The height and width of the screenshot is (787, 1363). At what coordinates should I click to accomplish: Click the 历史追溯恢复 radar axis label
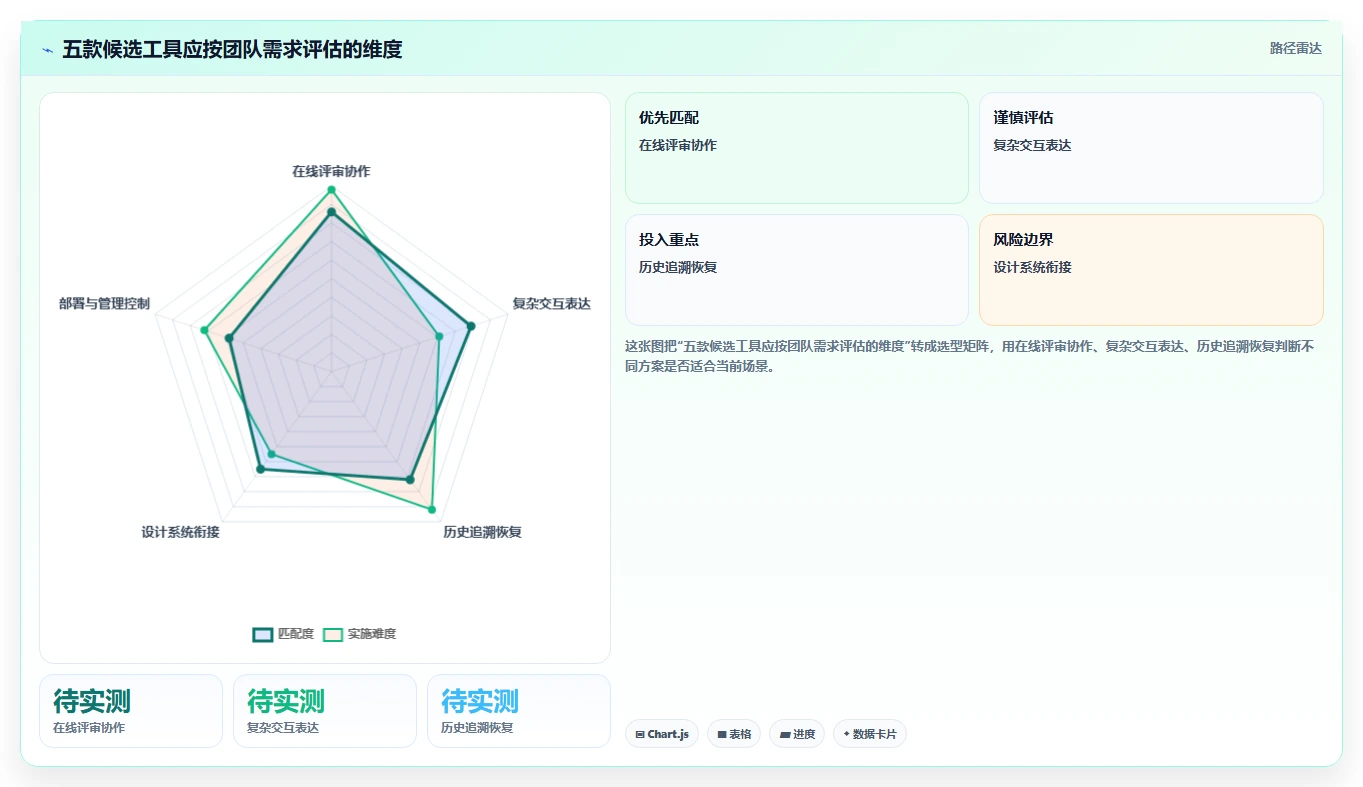click(482, 531)
